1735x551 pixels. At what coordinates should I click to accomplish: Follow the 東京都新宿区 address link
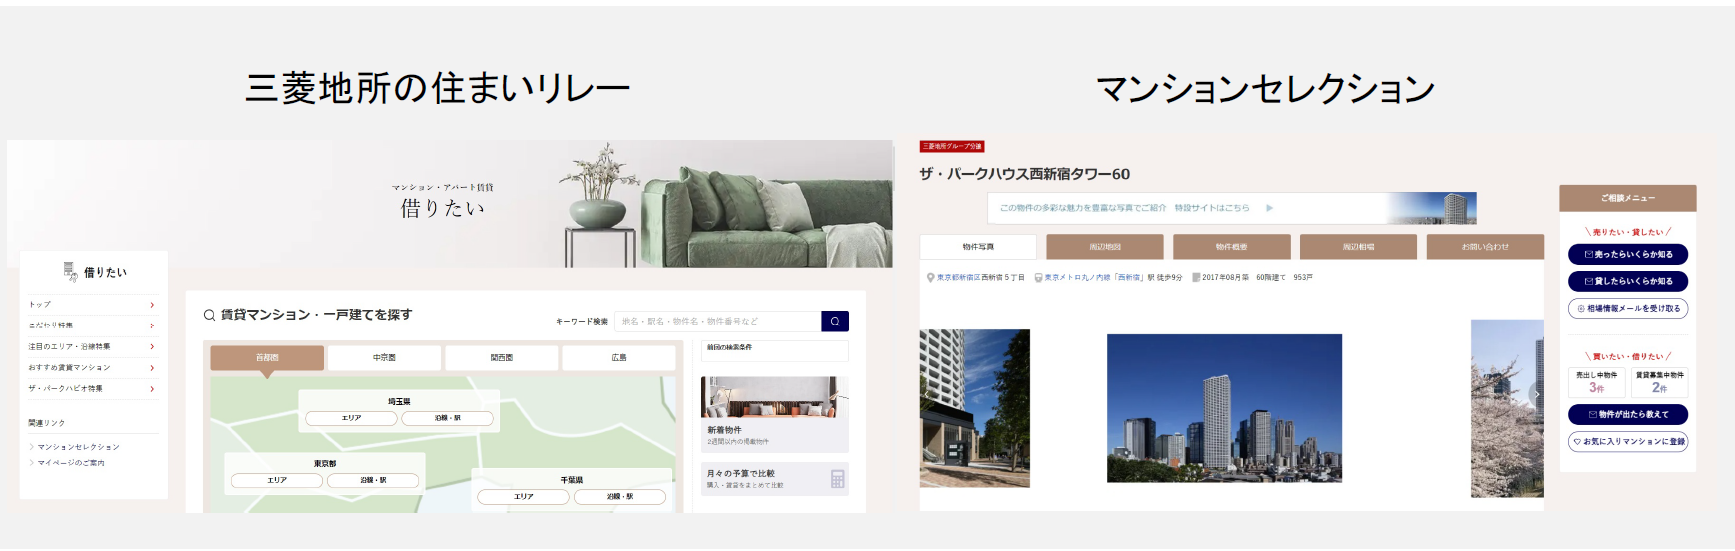[958, 278]
